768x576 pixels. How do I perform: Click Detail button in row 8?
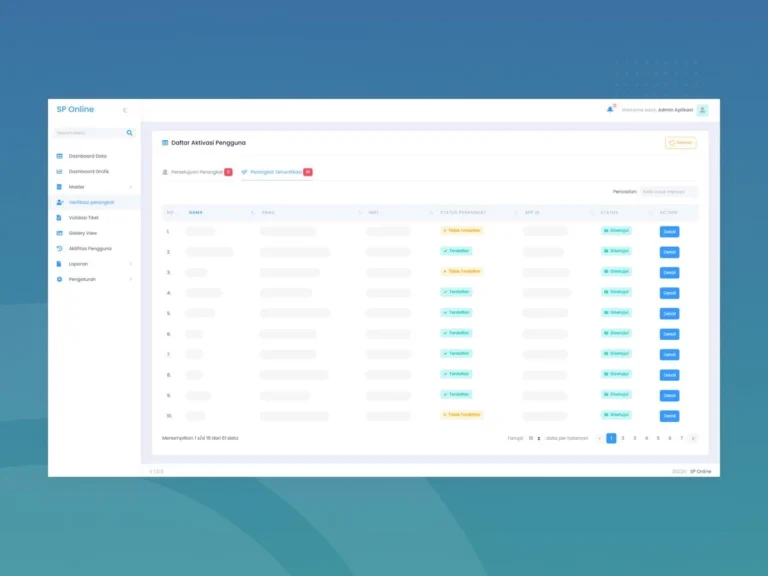[669, 375]
